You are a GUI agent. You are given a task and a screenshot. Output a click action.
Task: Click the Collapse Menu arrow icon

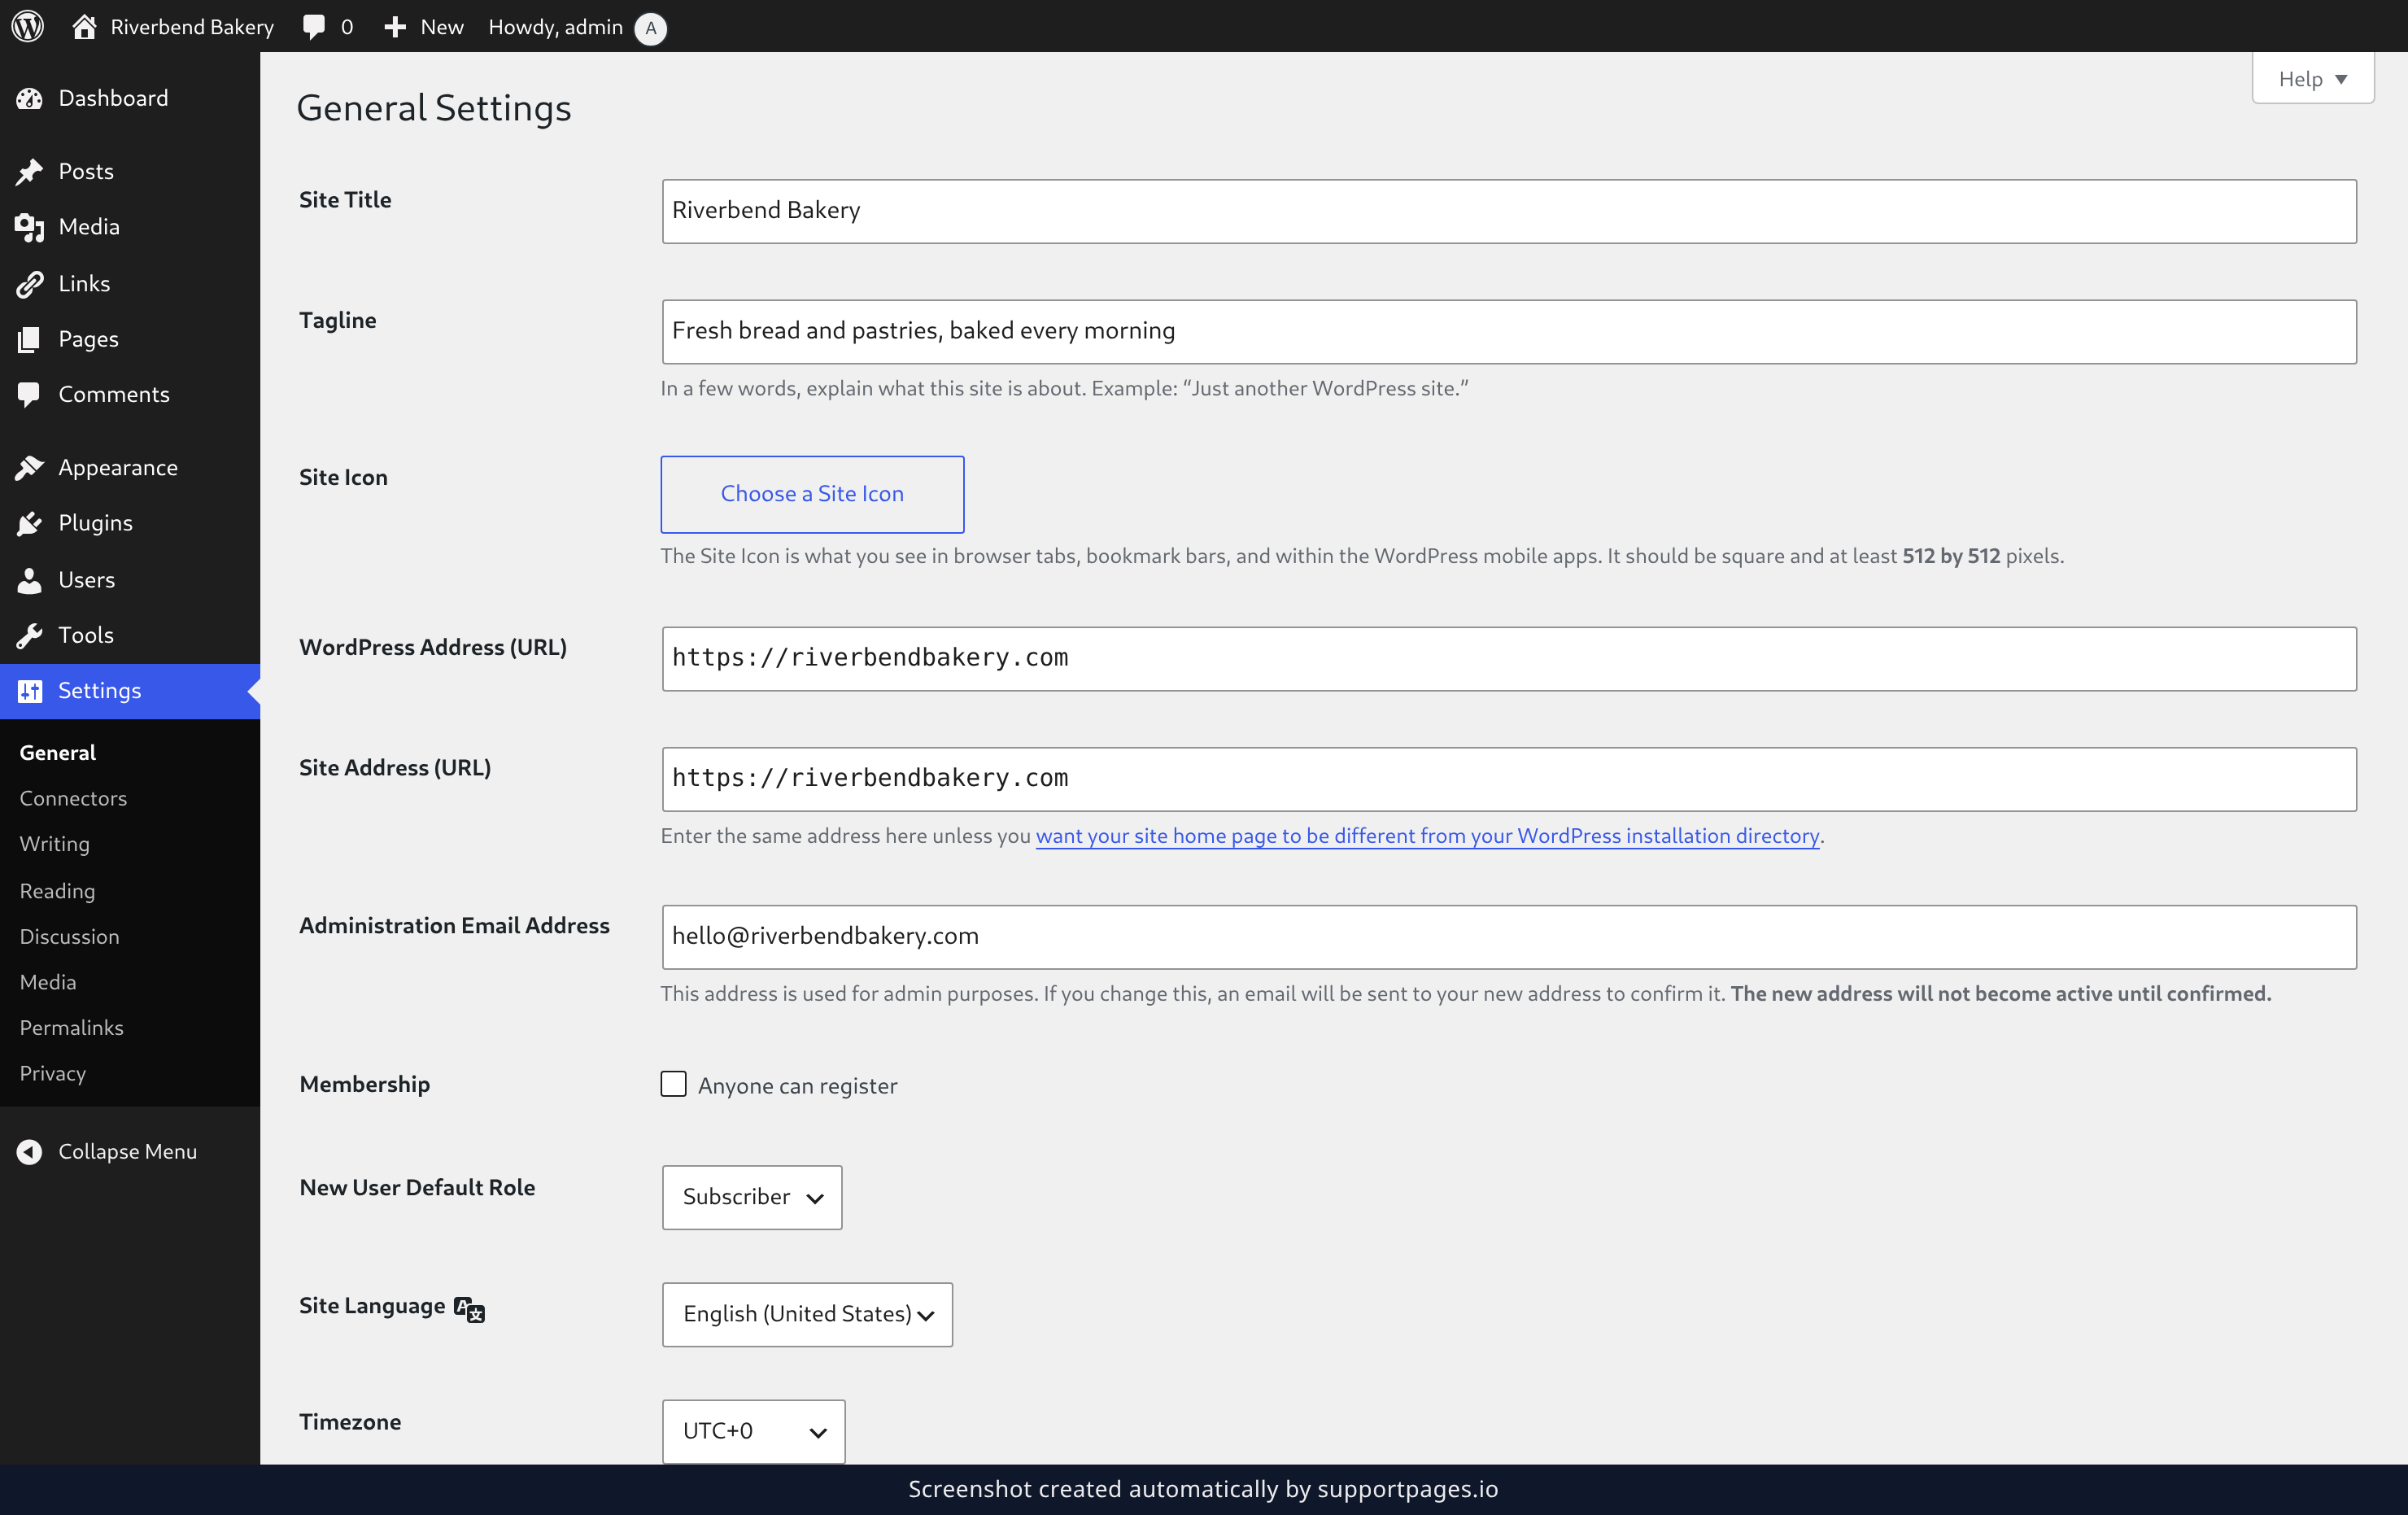click(29, 1151)
